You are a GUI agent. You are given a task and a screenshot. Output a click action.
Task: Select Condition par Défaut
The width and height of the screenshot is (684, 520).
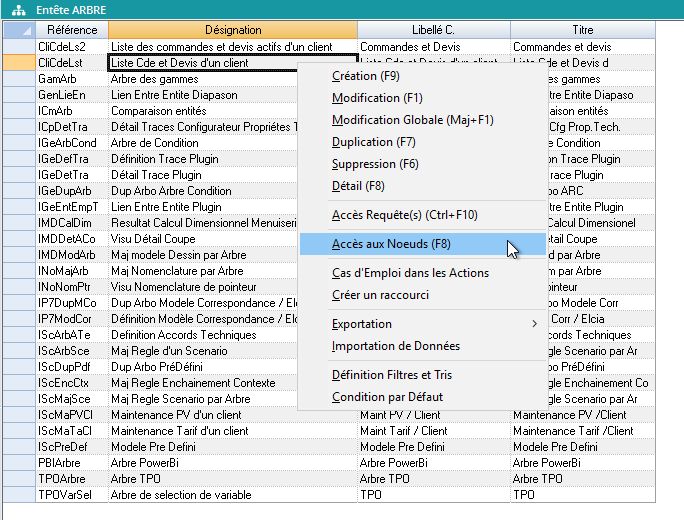coord(387,397)
